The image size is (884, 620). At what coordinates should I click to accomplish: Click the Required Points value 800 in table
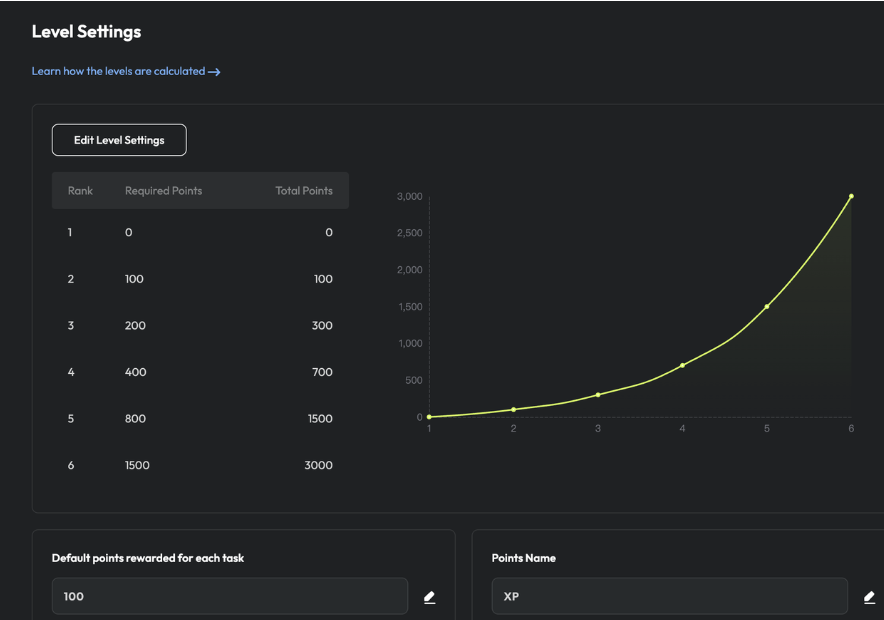[x=135, y=419]
